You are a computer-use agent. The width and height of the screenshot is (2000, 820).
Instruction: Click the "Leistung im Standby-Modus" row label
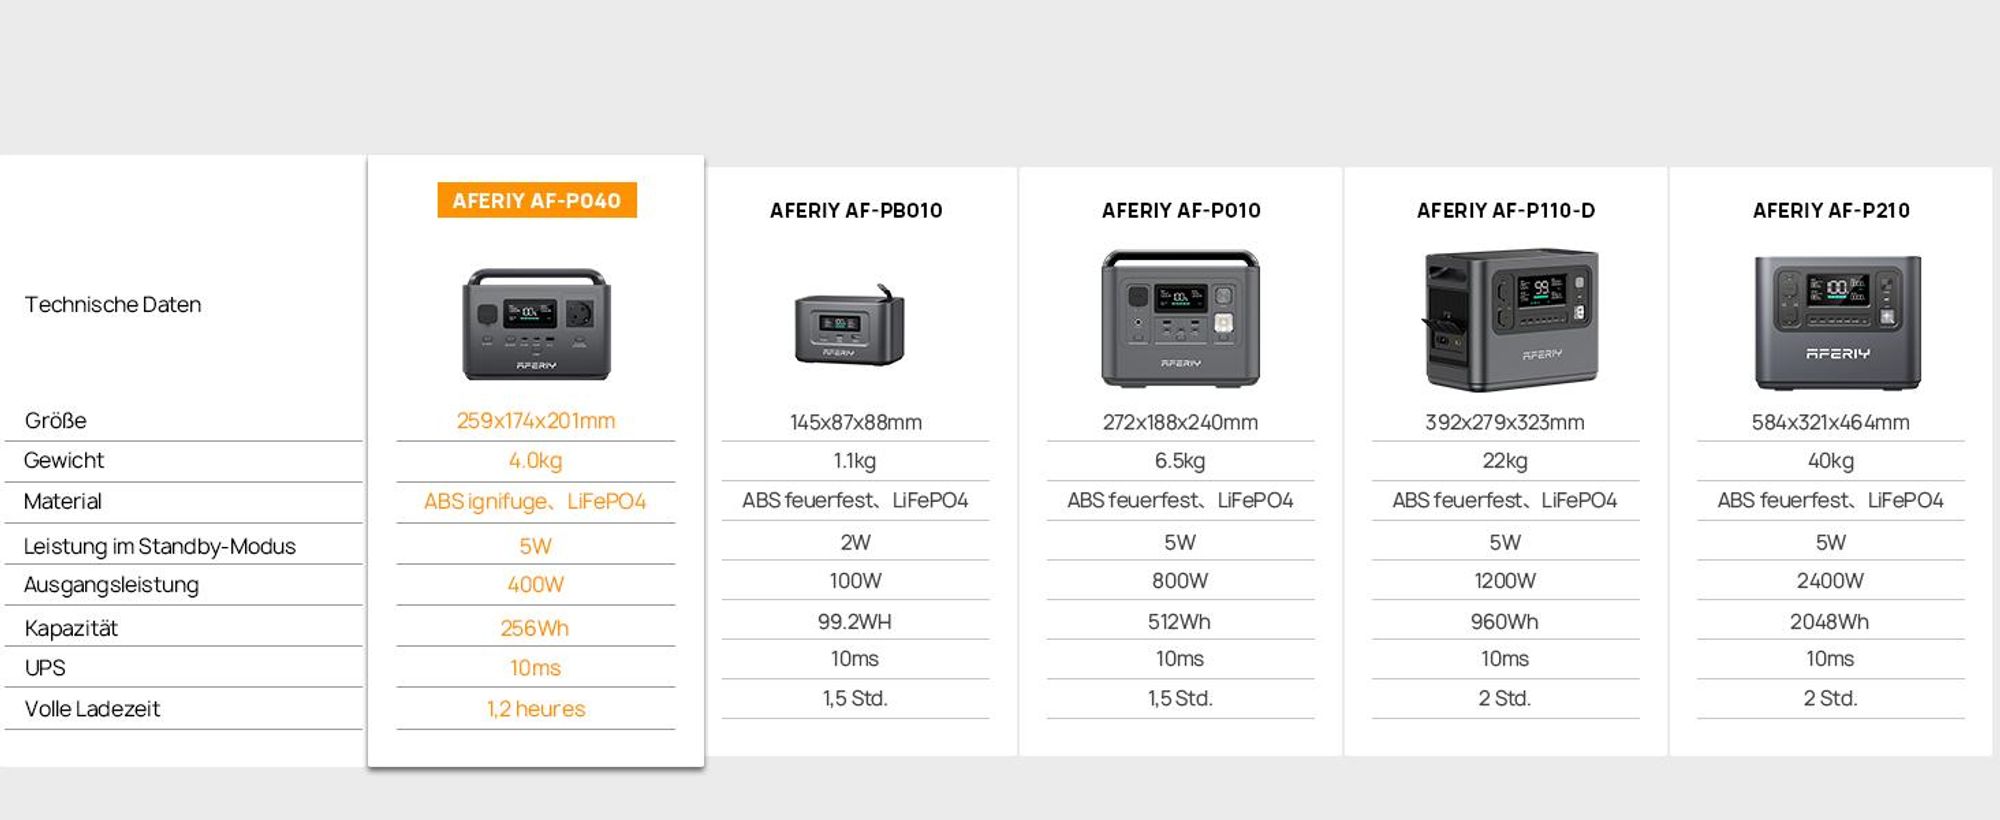pyautogui.click(x=160, y=546)
